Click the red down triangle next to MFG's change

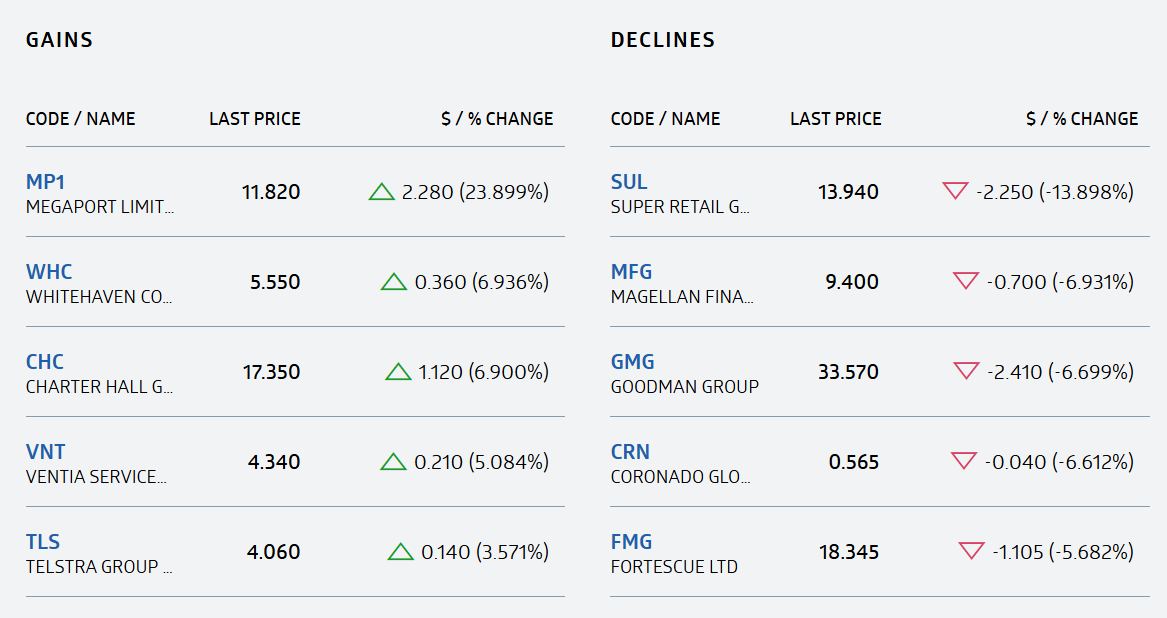(963, 281)
